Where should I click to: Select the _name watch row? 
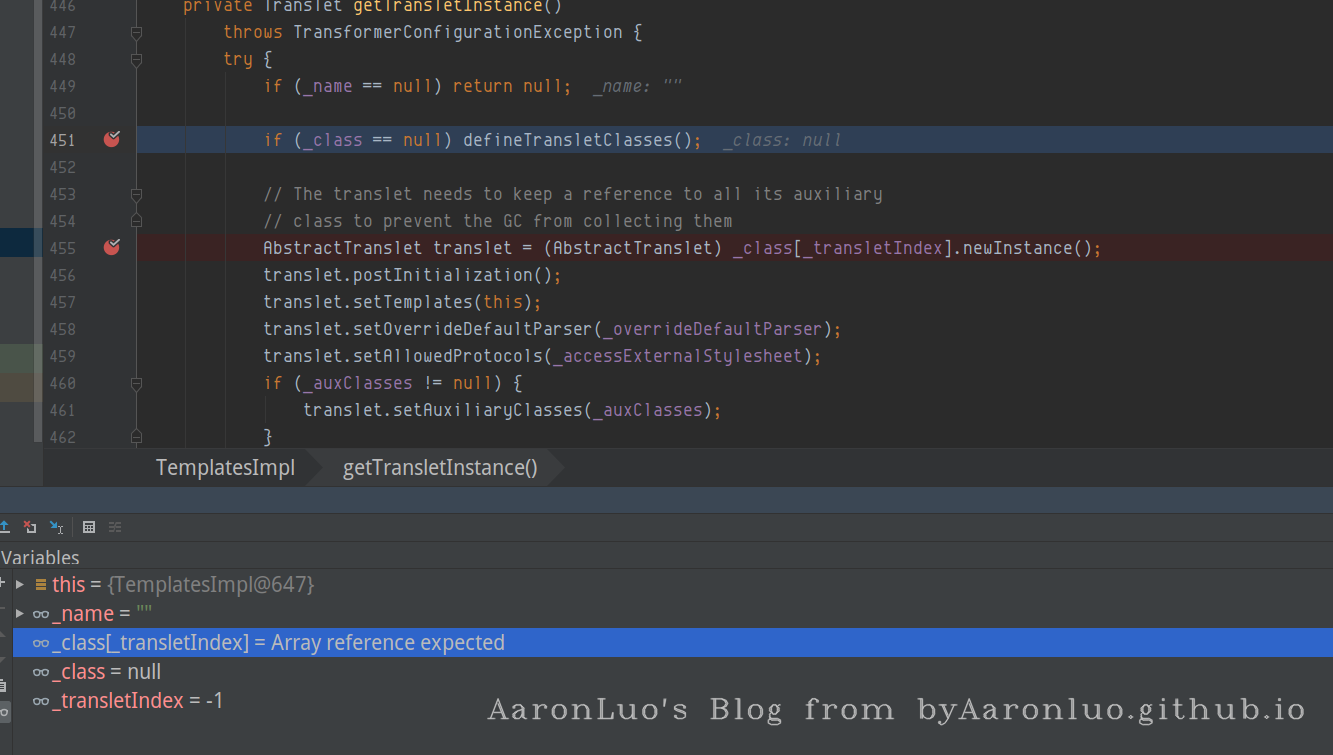click(x=672, y=613)
